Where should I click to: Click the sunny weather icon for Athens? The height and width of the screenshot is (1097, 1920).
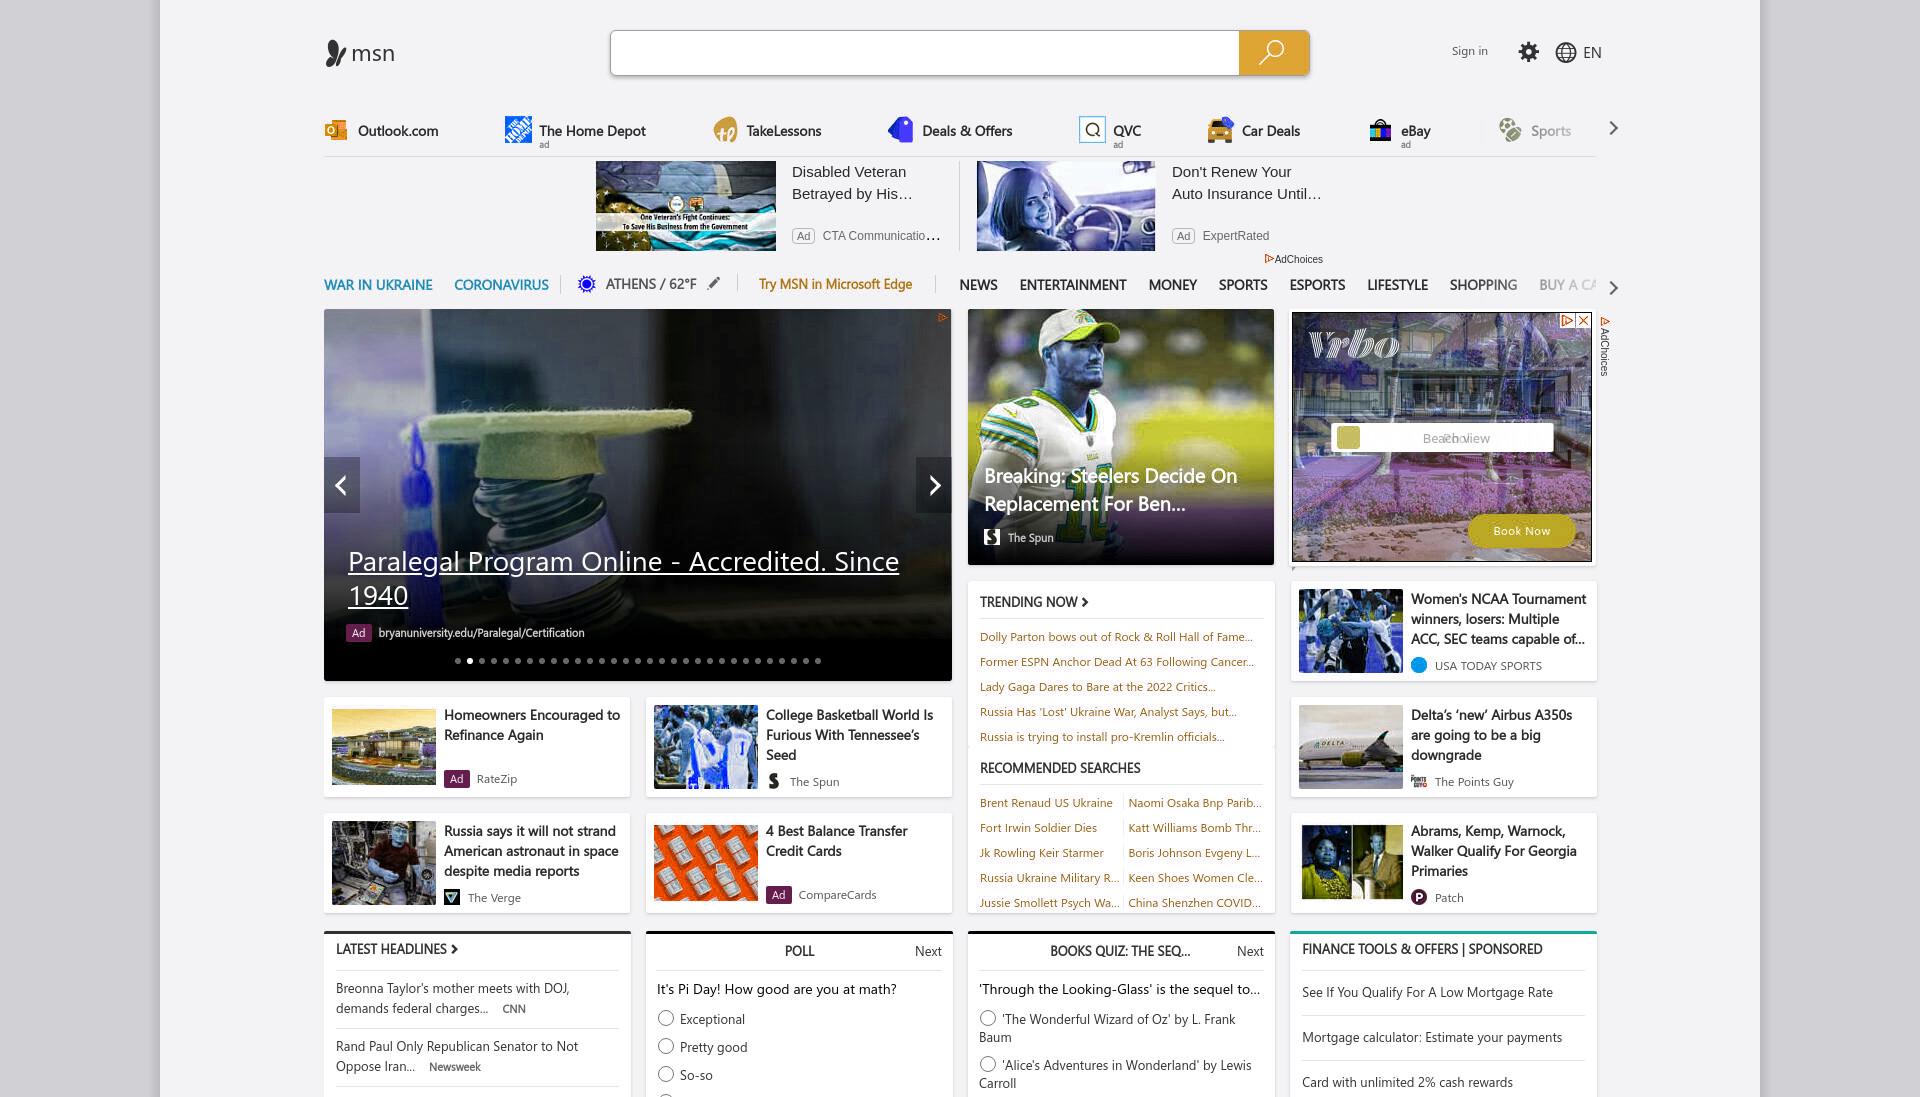(x=587, y=285)
